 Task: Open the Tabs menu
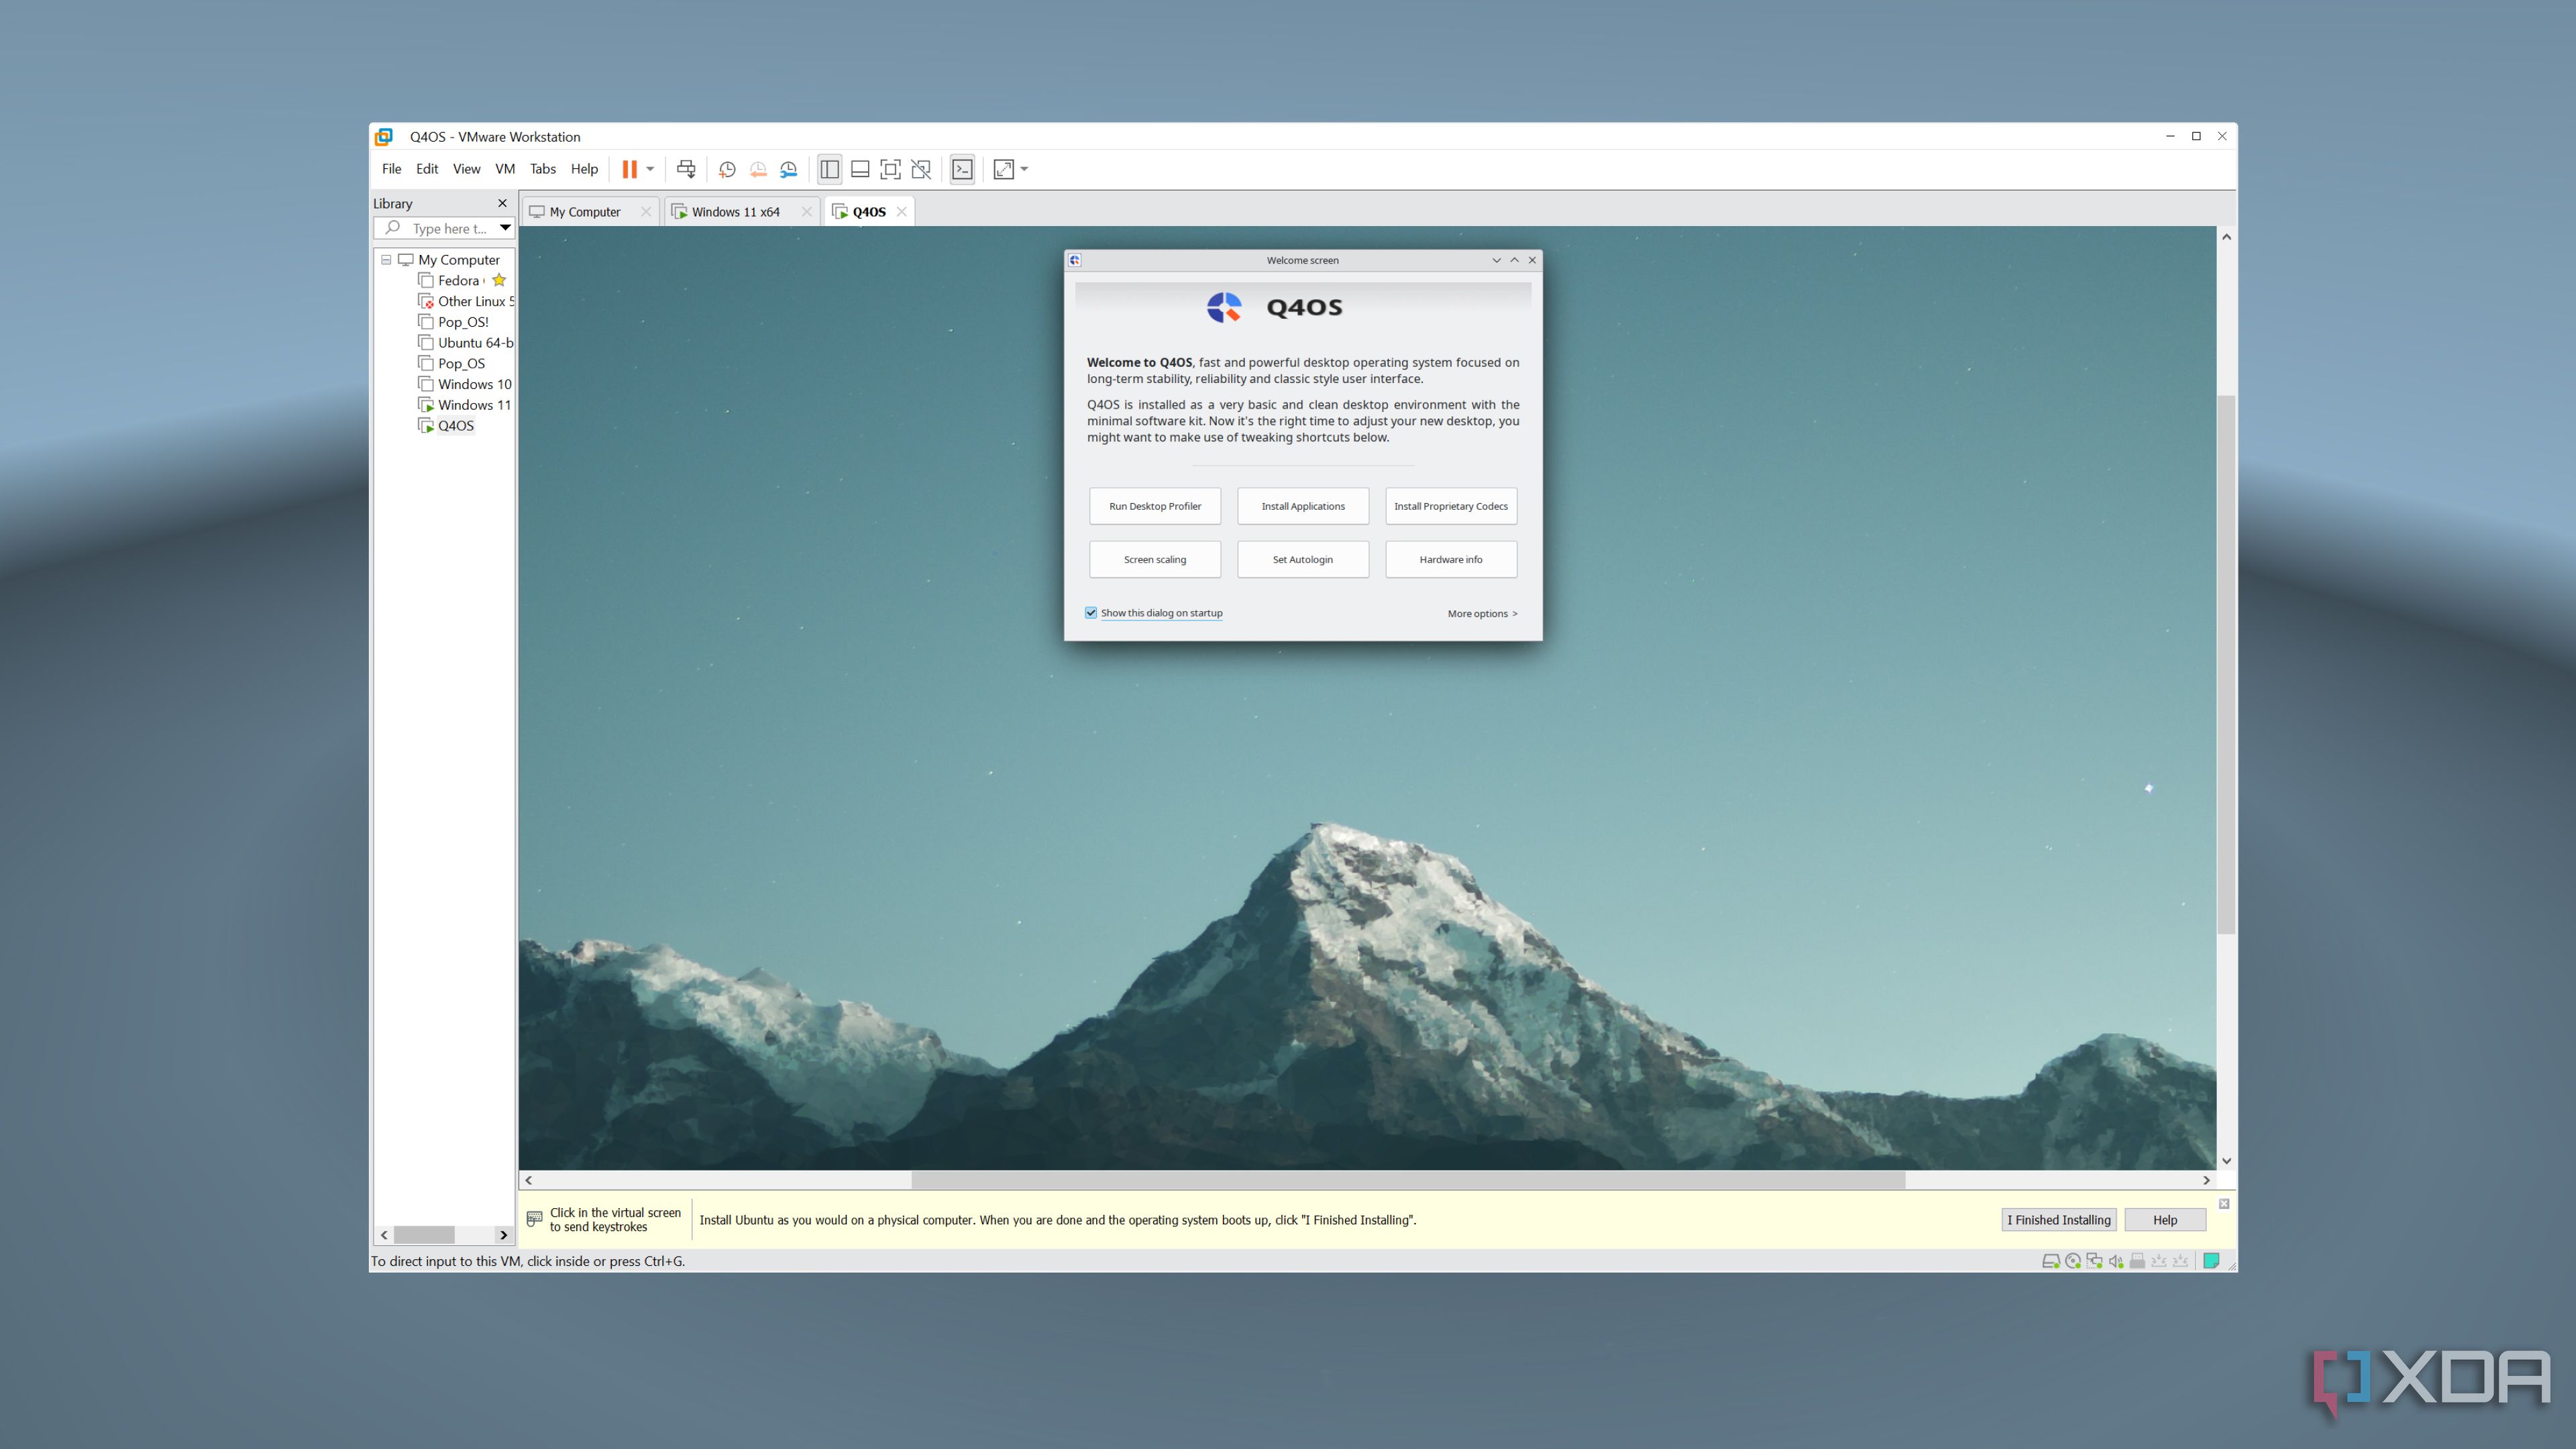[x=543, y=169]
